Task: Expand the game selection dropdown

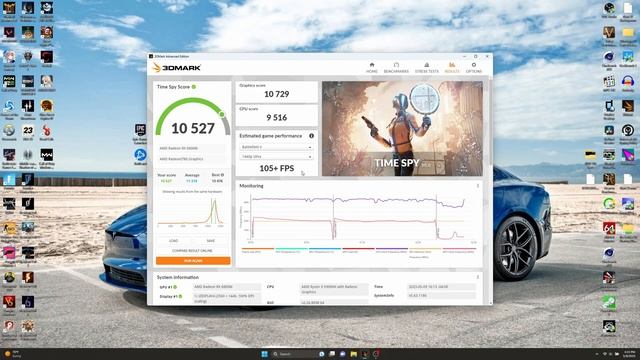Action: point(276,147)
